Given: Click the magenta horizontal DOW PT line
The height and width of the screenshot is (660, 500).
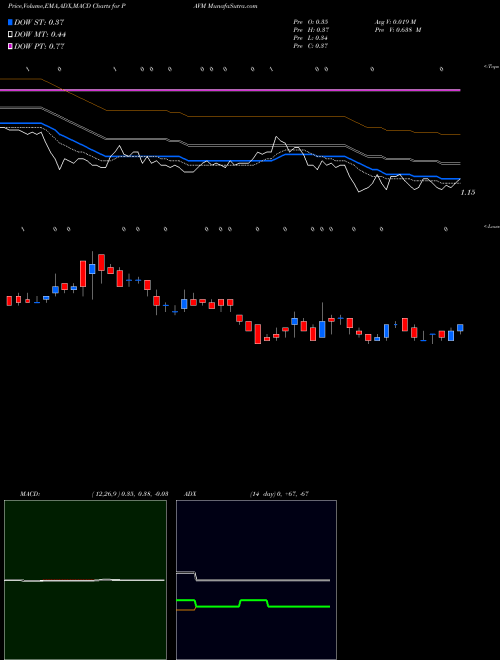Looking at the screenshot, I should click(230, 90).
